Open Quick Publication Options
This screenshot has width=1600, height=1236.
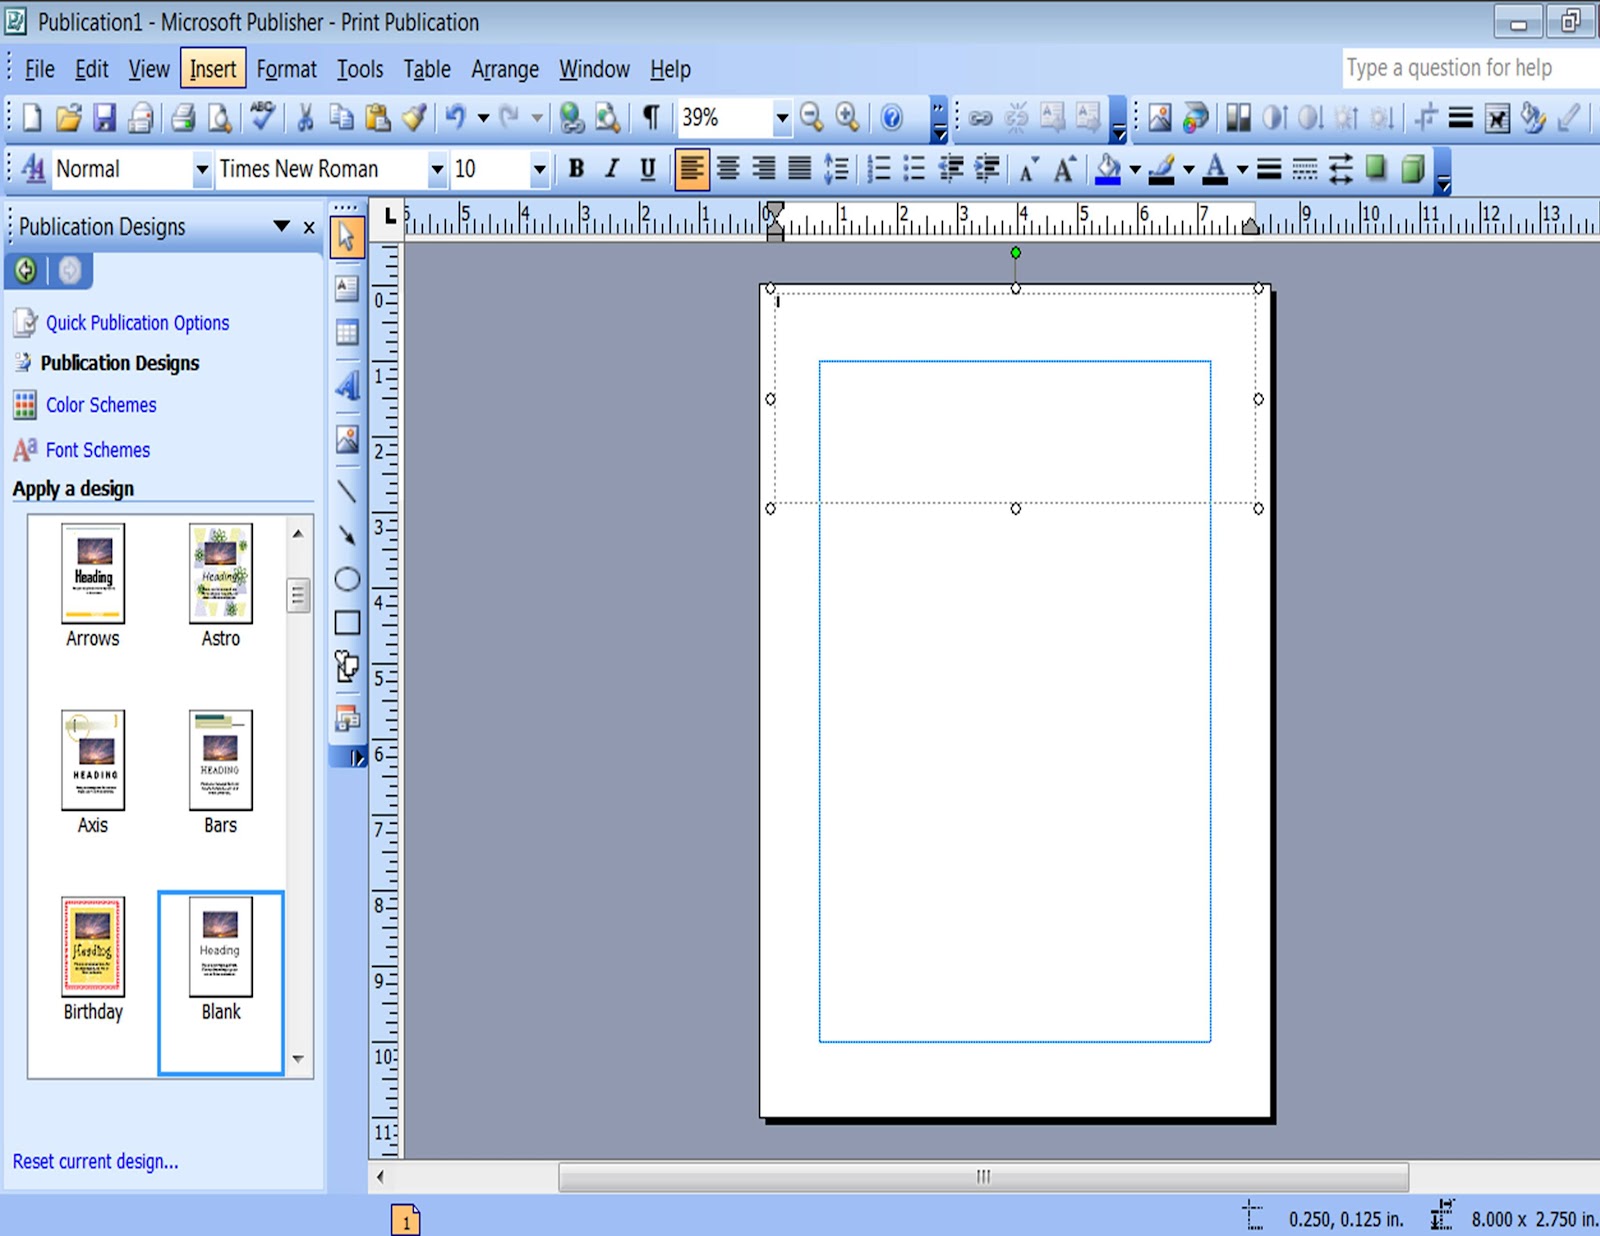[136, 322]
